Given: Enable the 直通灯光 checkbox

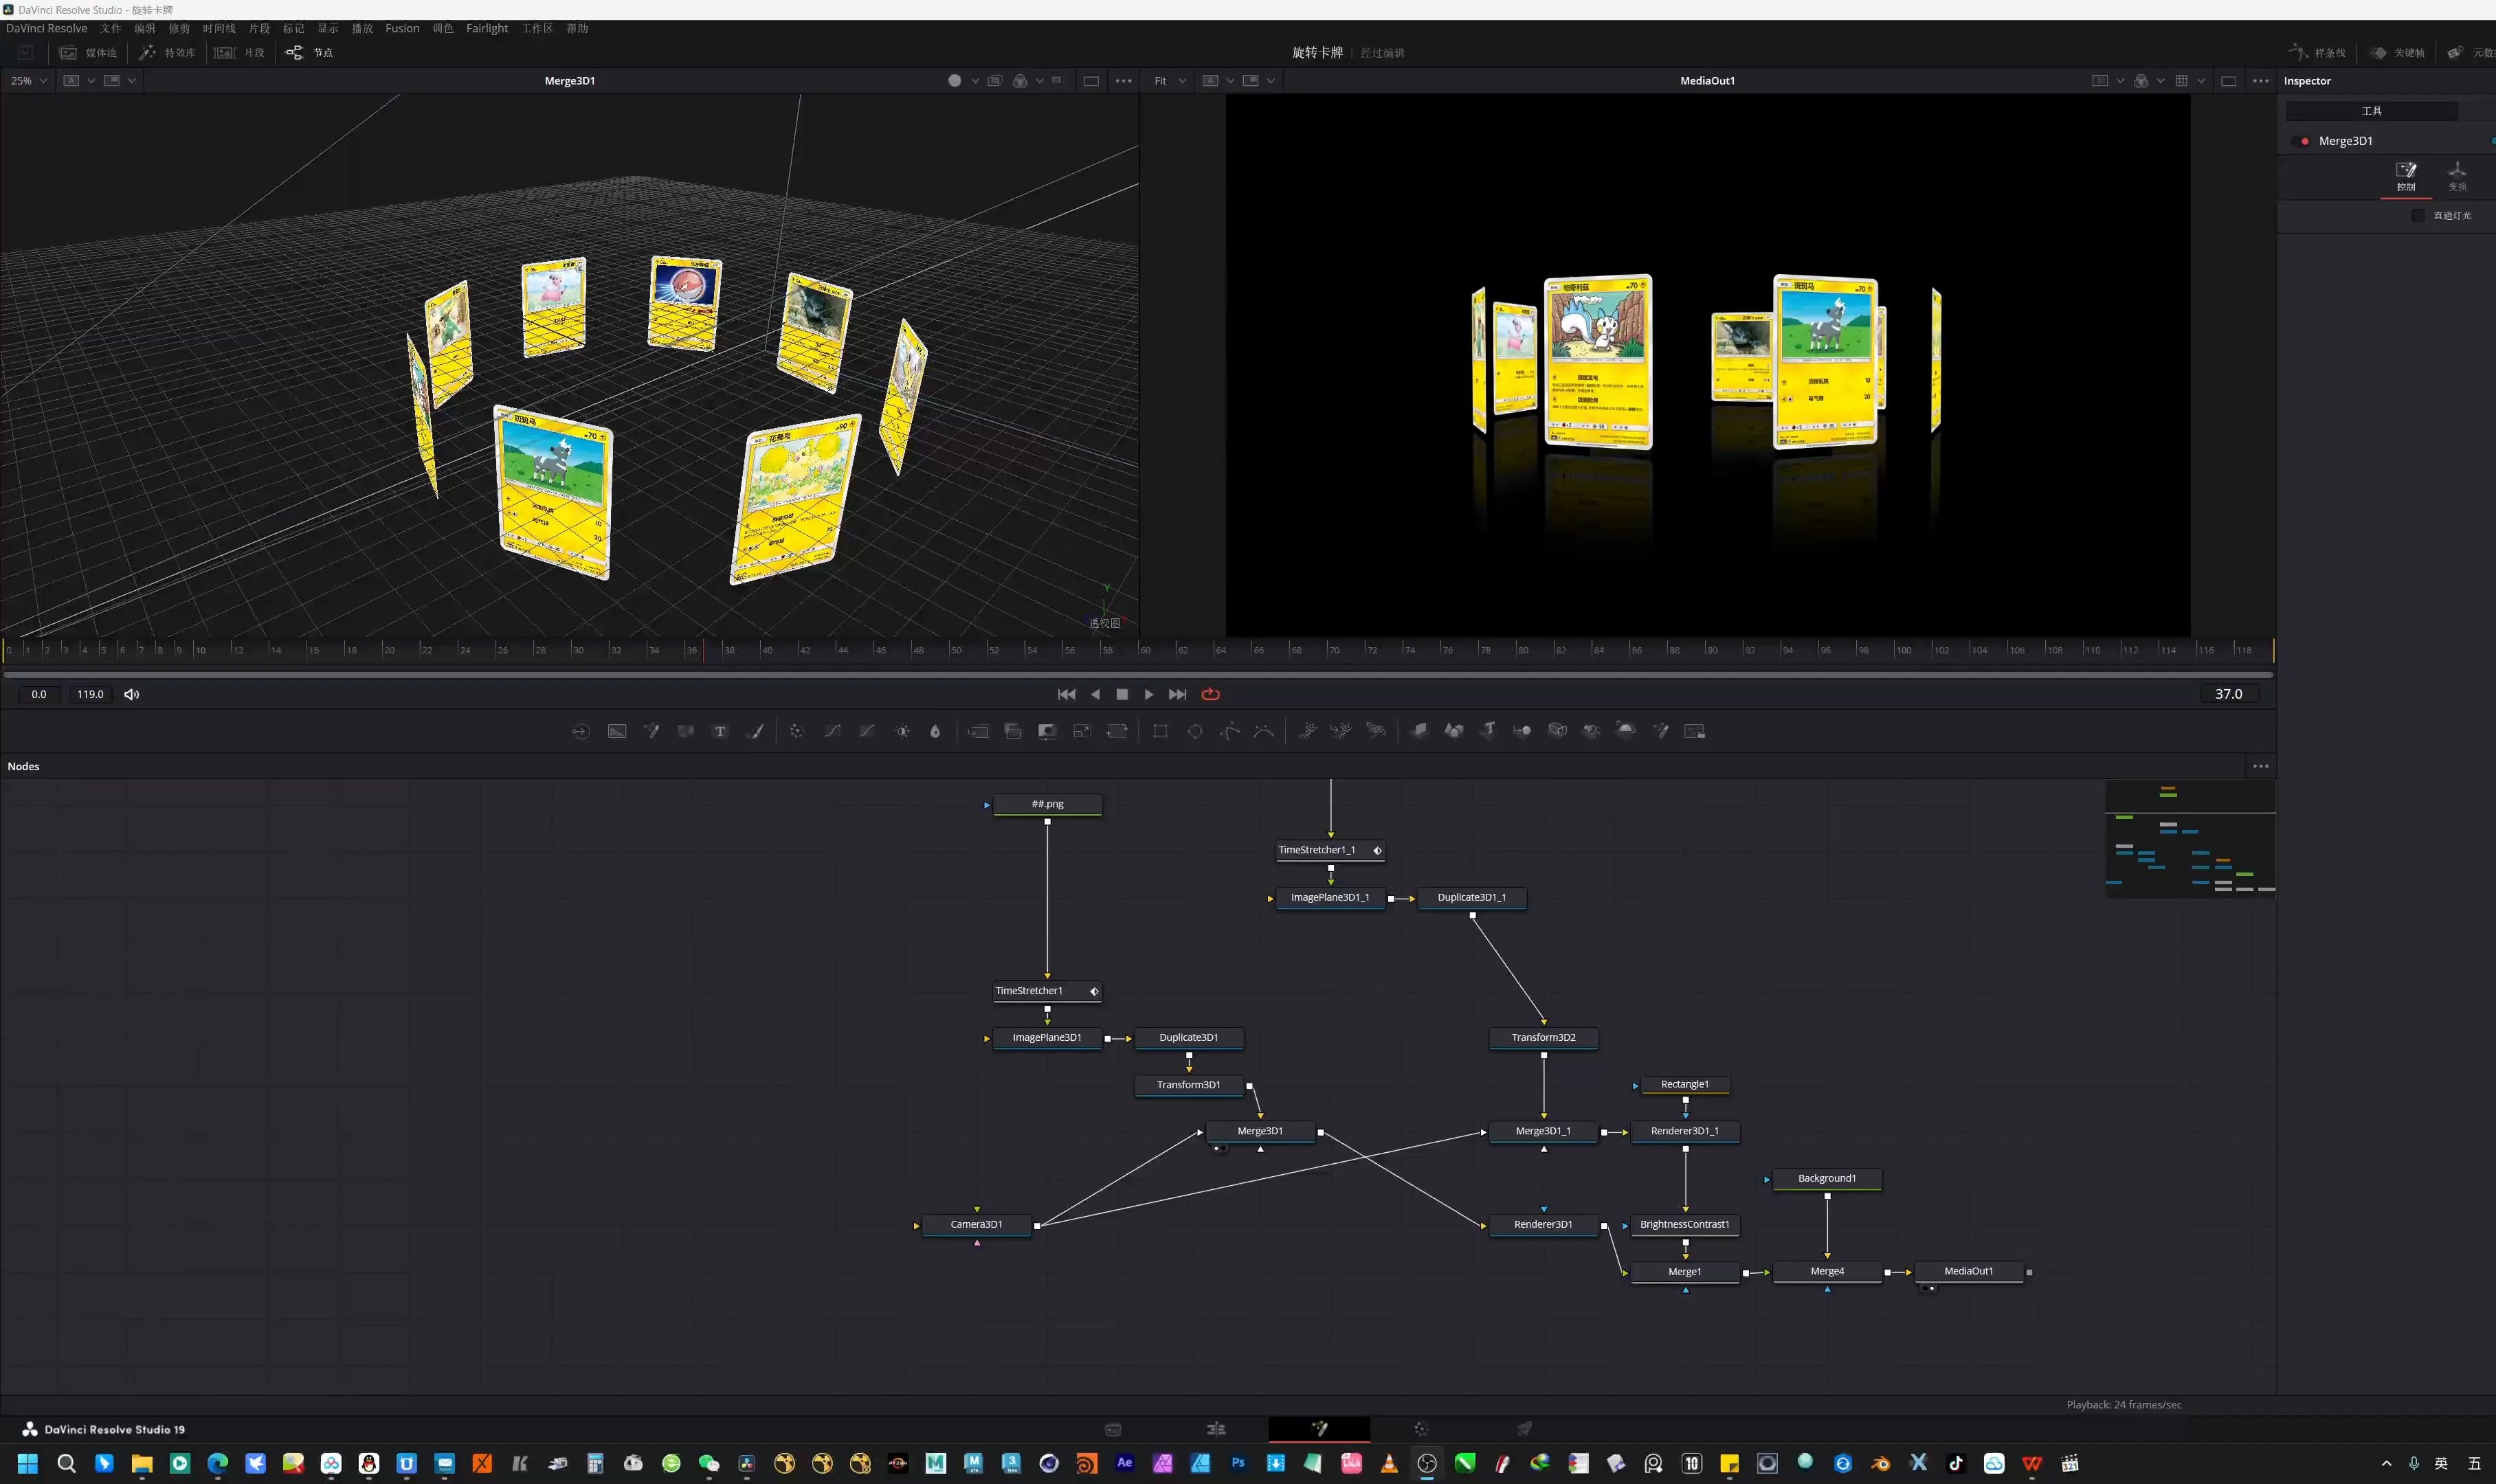Looking at the screenshot, I should point(2418,215).
